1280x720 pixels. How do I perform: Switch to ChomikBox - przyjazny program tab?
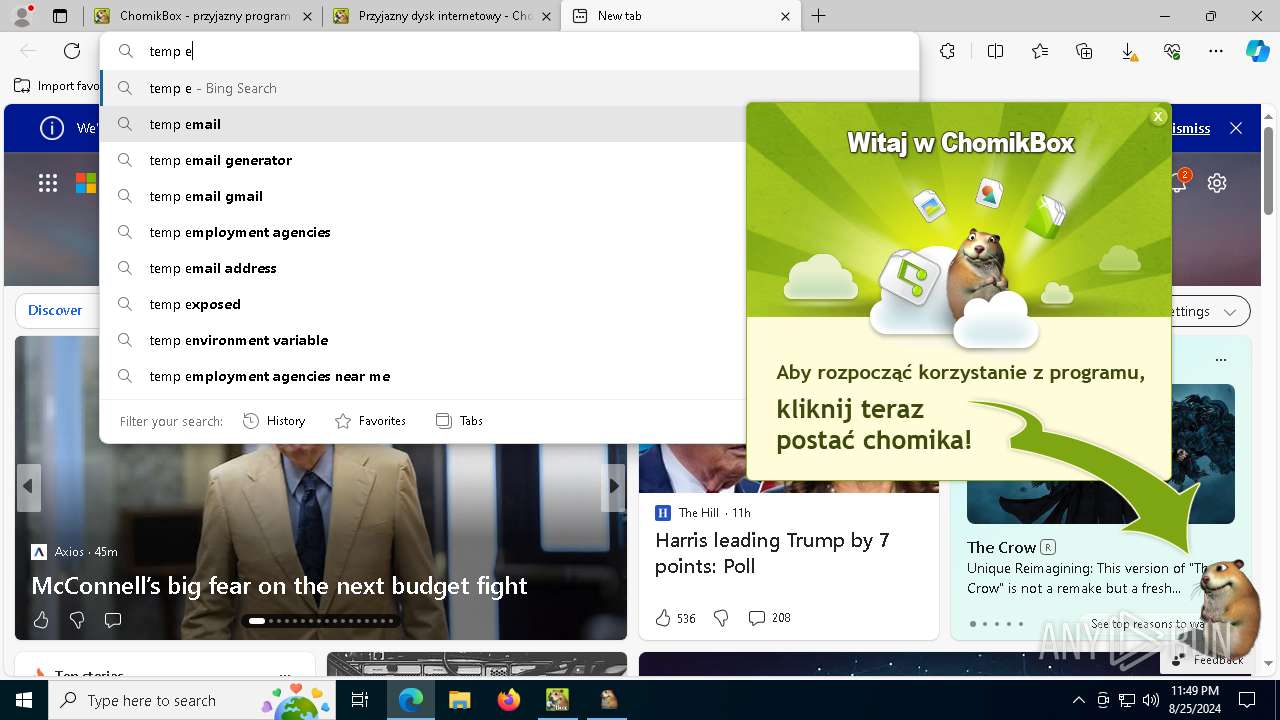(203, 16)
